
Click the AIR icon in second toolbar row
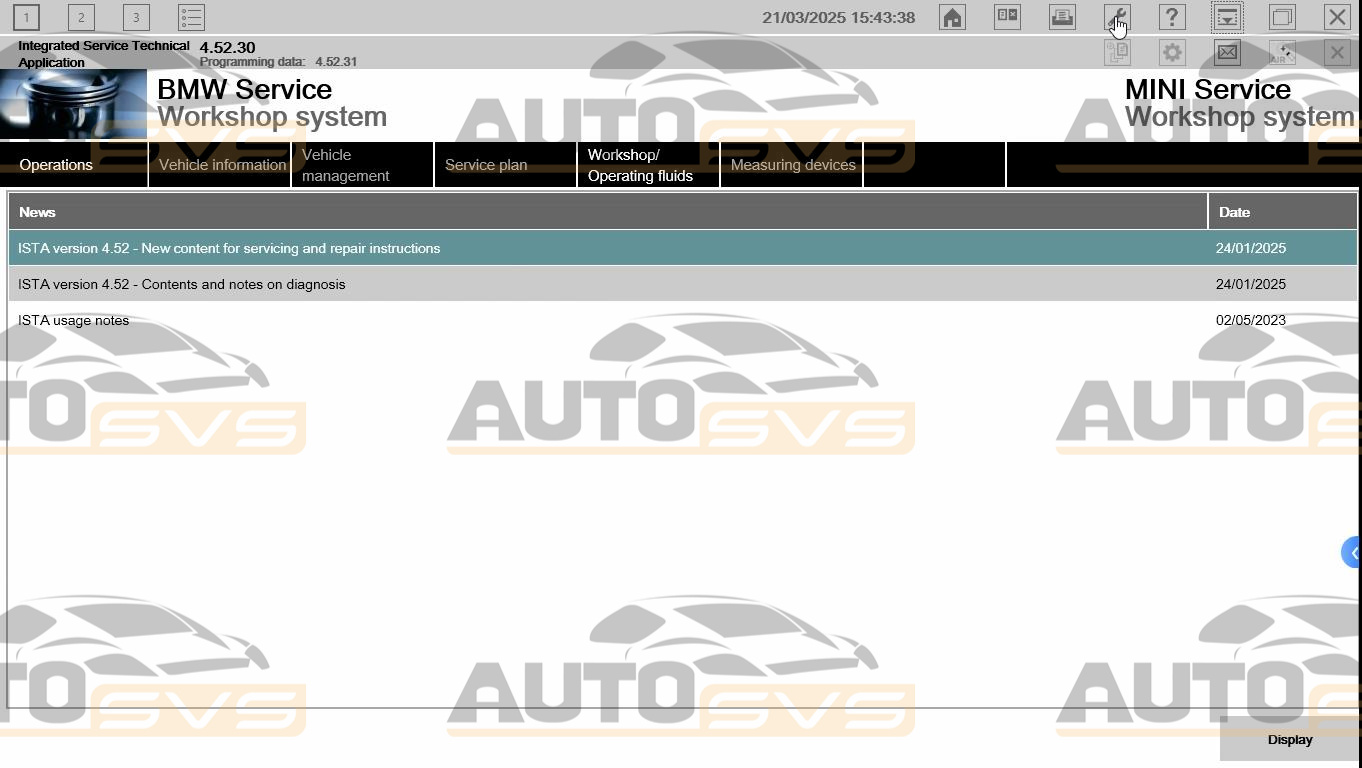[x=1282, y=52]
